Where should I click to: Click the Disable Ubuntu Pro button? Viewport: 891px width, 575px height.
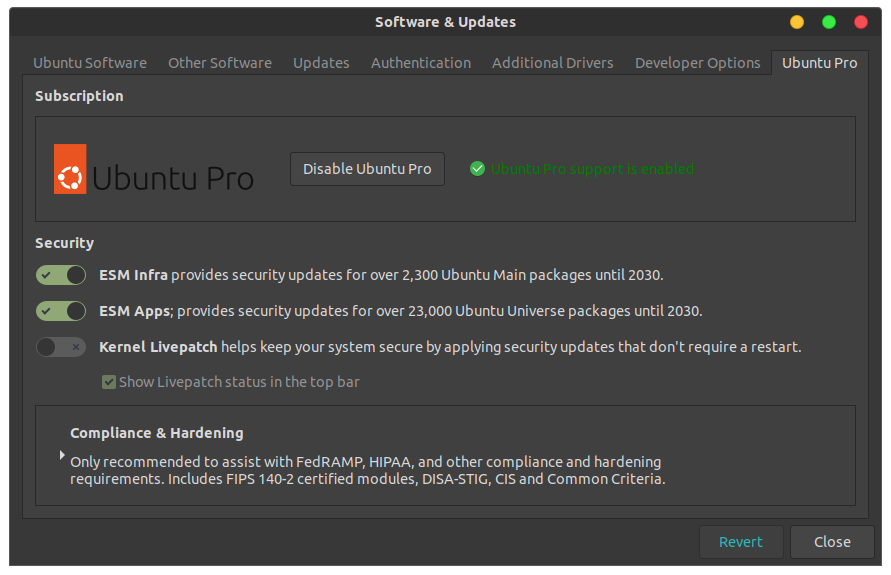[x=367, y=169]
